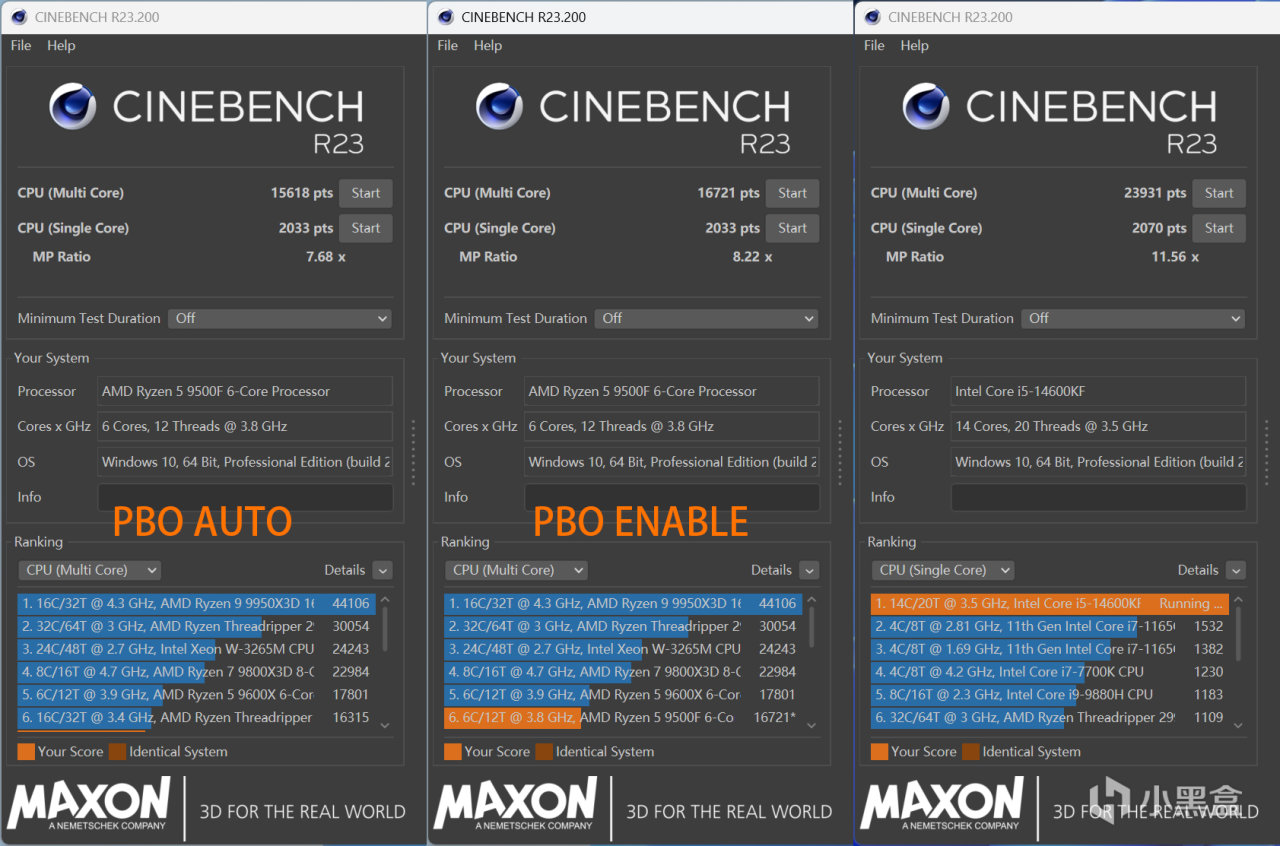
Task: Click the Processor field reading Intel Core i5-14600KF
Action: pyautogui.click(x=1098, y=391)
